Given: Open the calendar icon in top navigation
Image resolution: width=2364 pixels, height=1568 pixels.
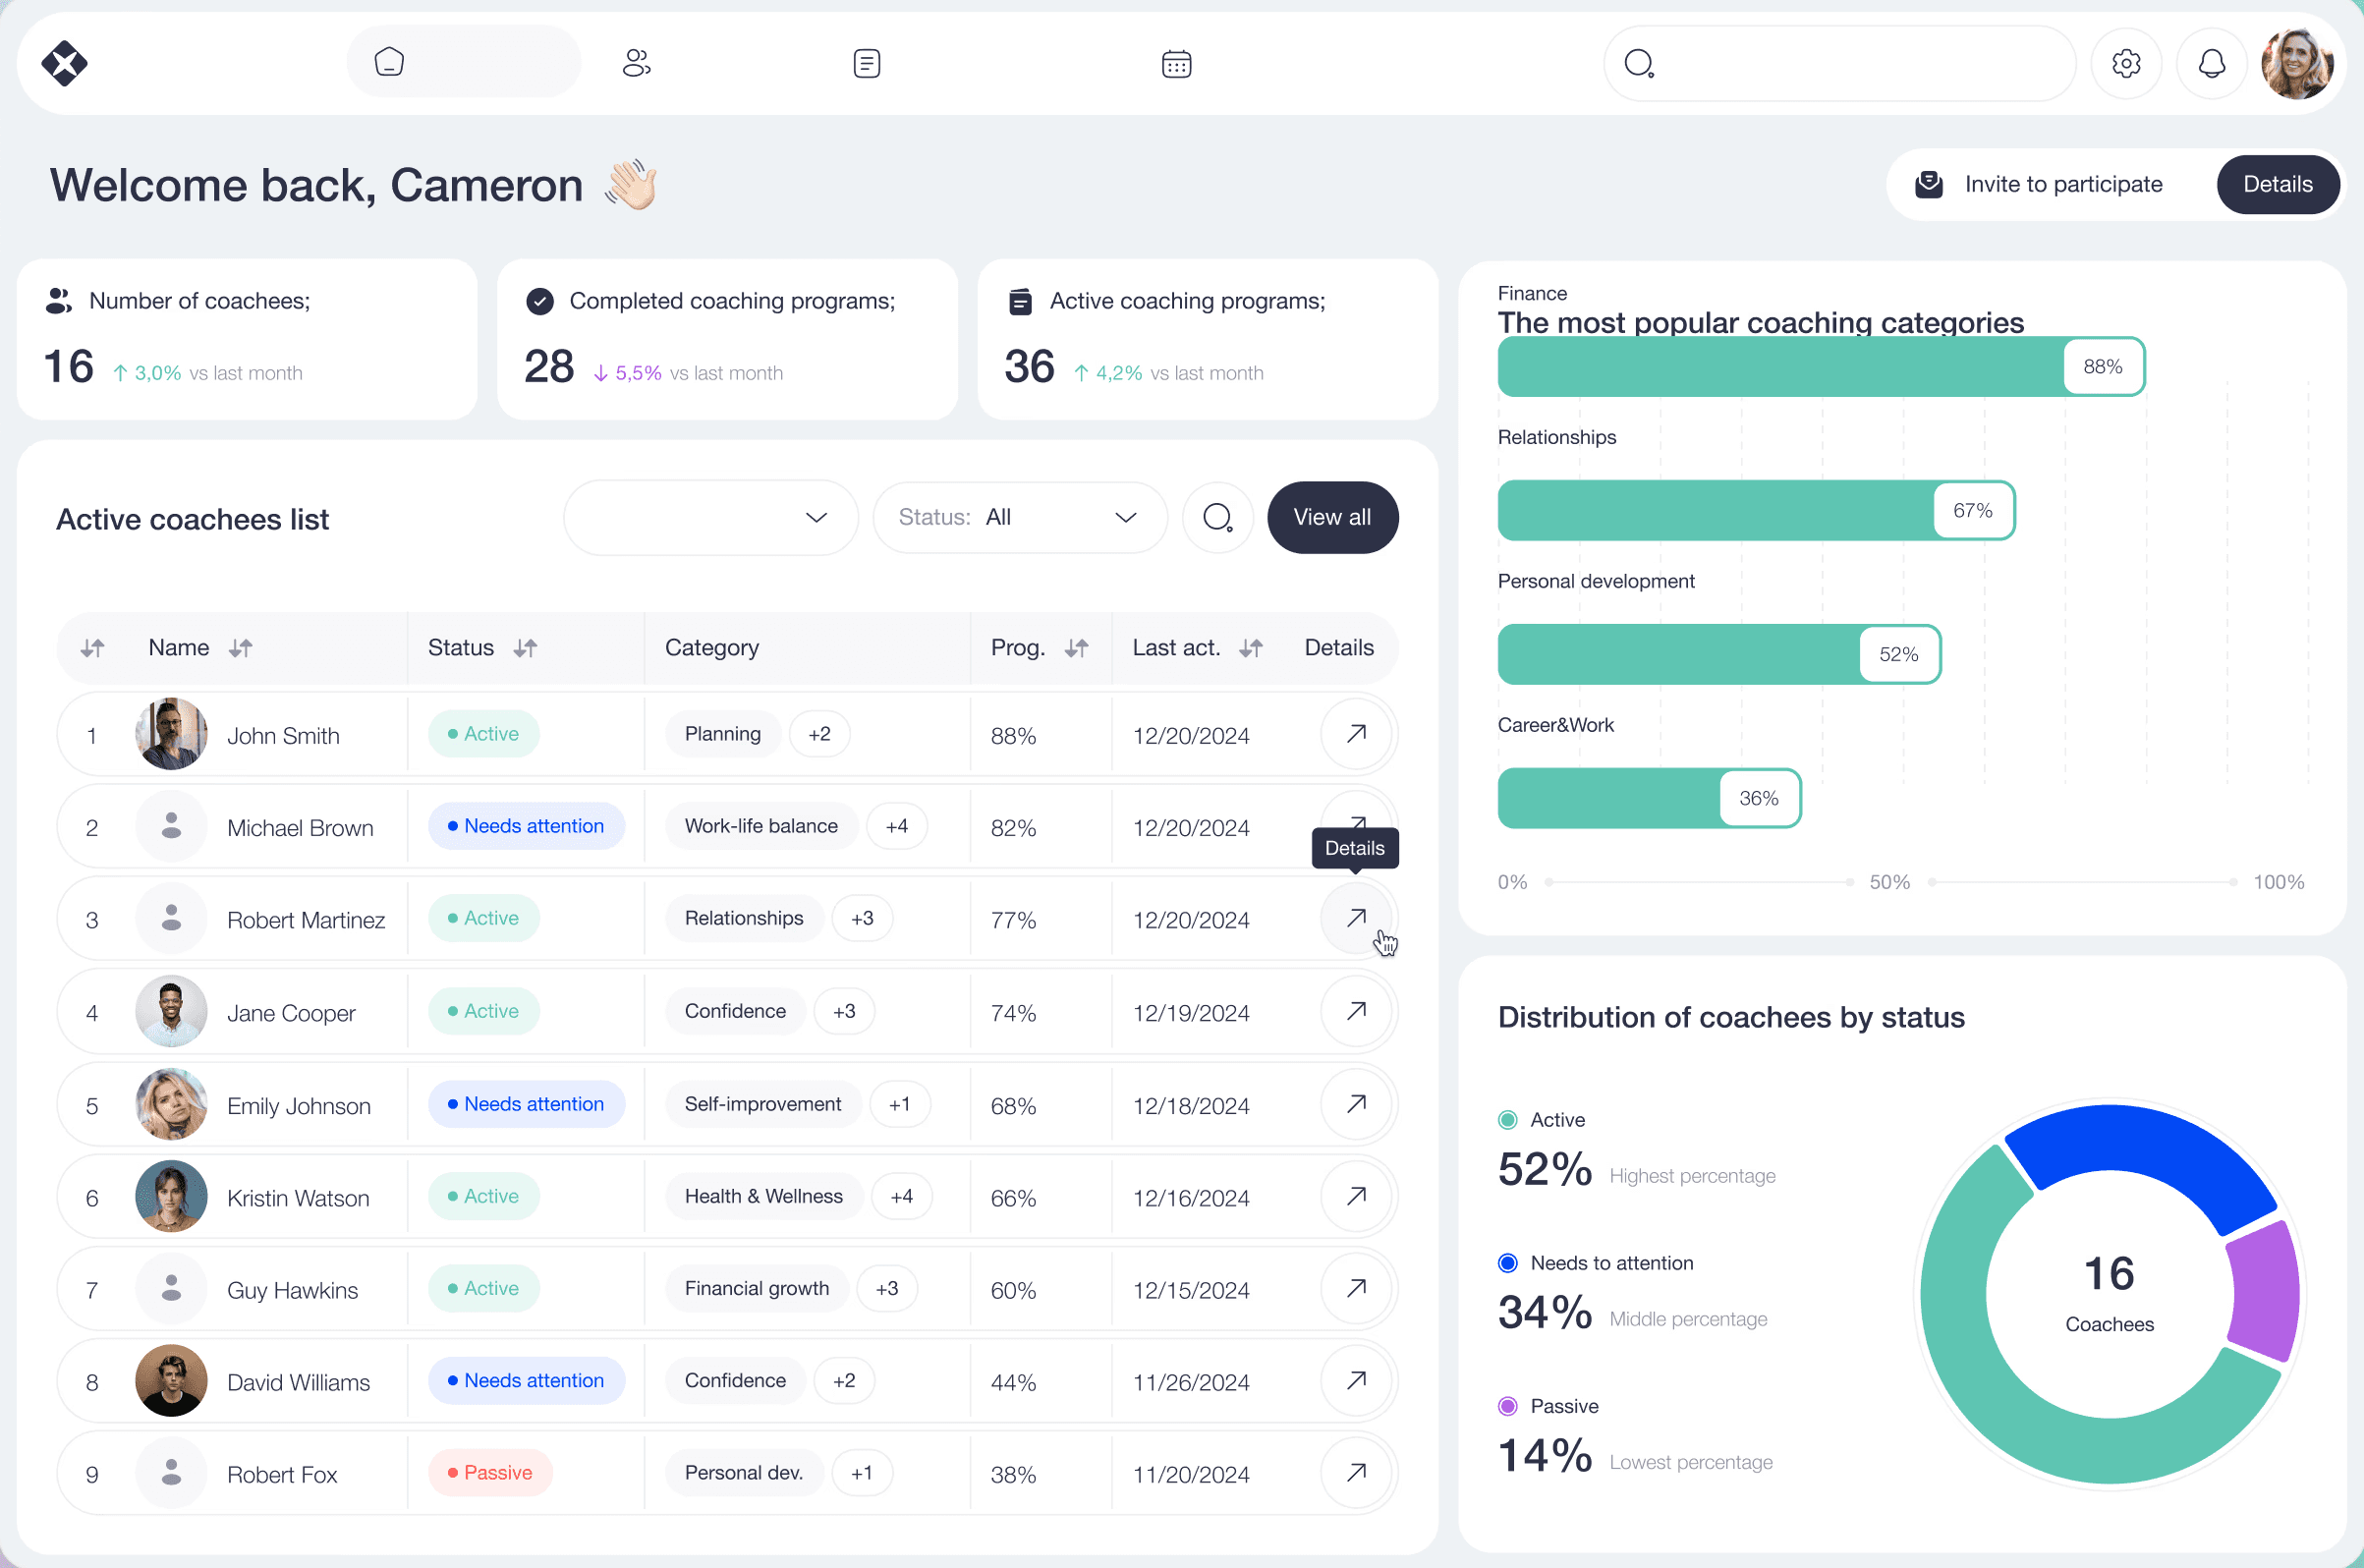Looking at the screenshot, I should coord(1176,64).
